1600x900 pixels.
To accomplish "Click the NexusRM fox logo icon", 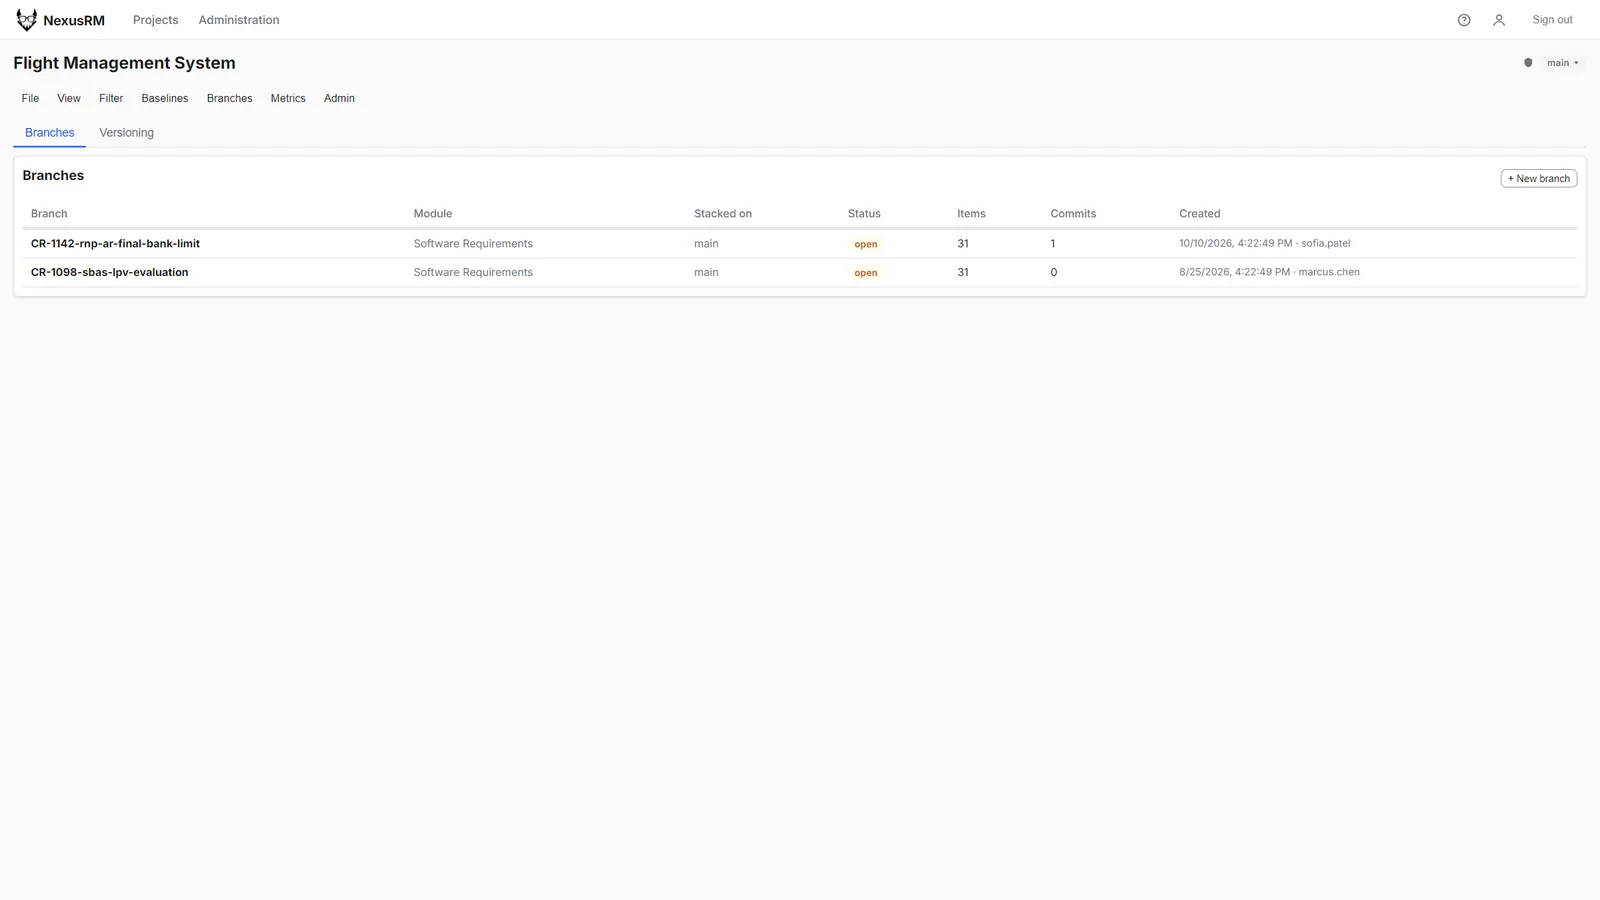I will pyautogui.click(x=26, y=20).
